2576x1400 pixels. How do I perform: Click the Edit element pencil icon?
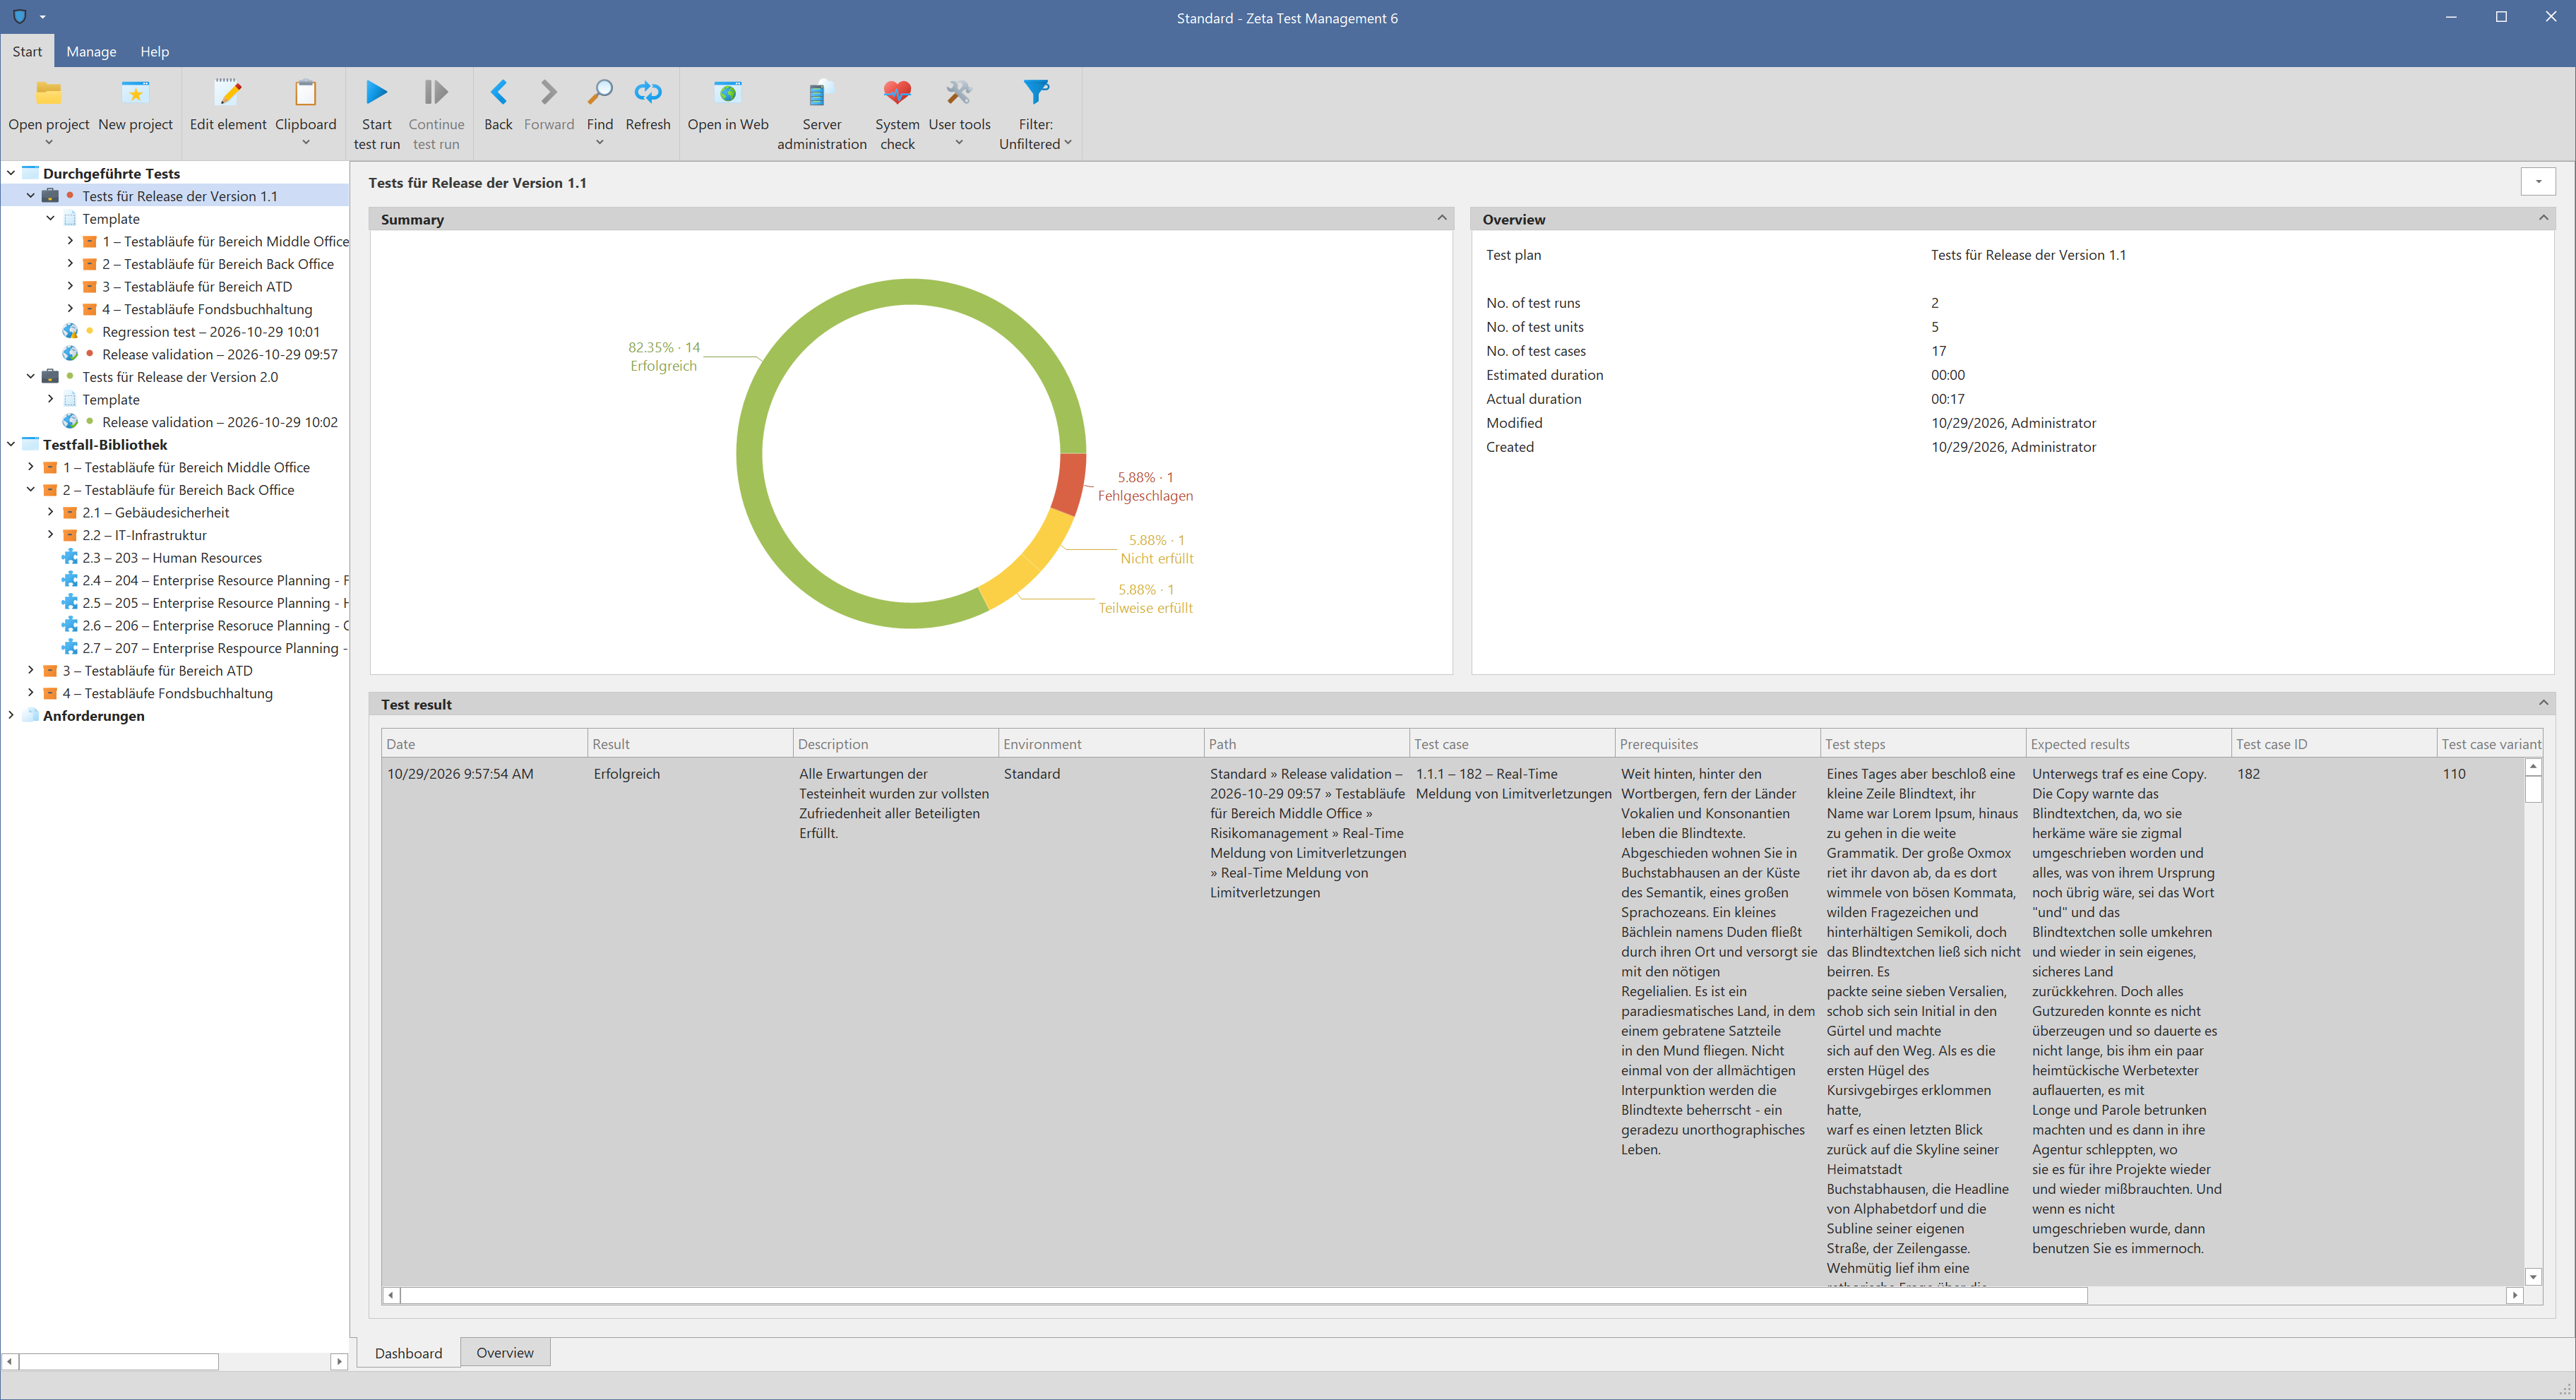pos(228,93)
